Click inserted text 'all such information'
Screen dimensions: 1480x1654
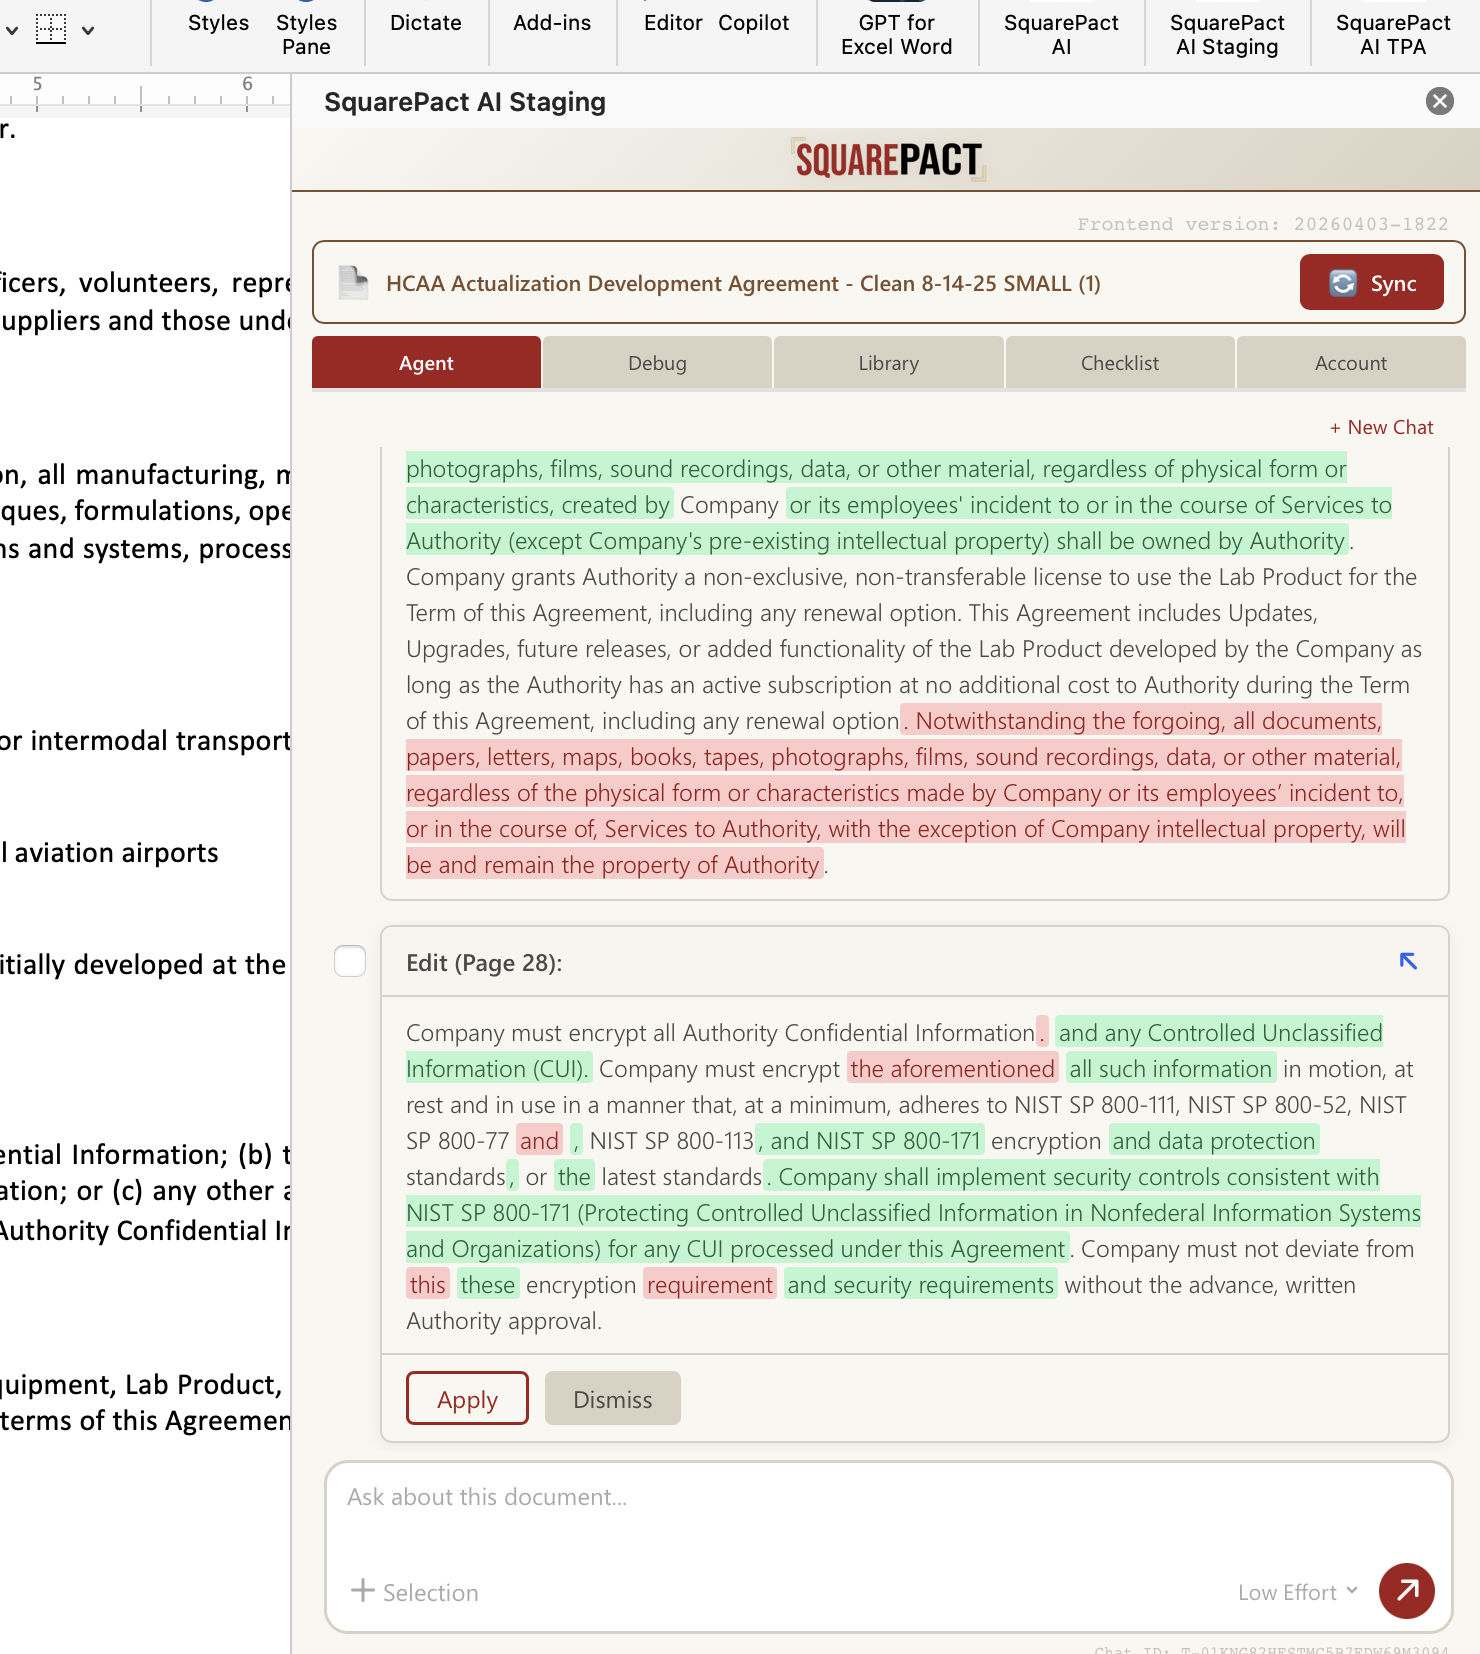pos(1171,1069)
